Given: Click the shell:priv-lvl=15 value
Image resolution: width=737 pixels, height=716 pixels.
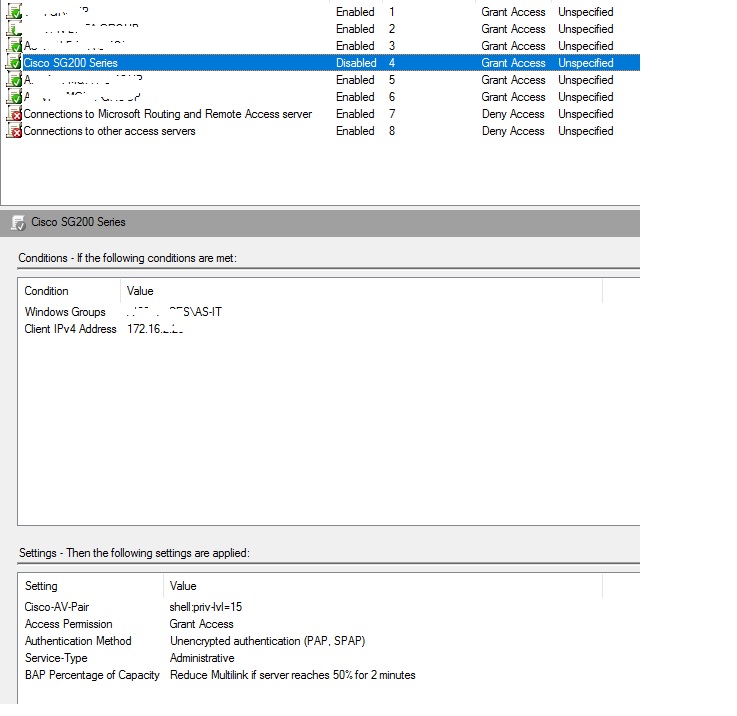Looking at the screenshot, I should point(206,607).
